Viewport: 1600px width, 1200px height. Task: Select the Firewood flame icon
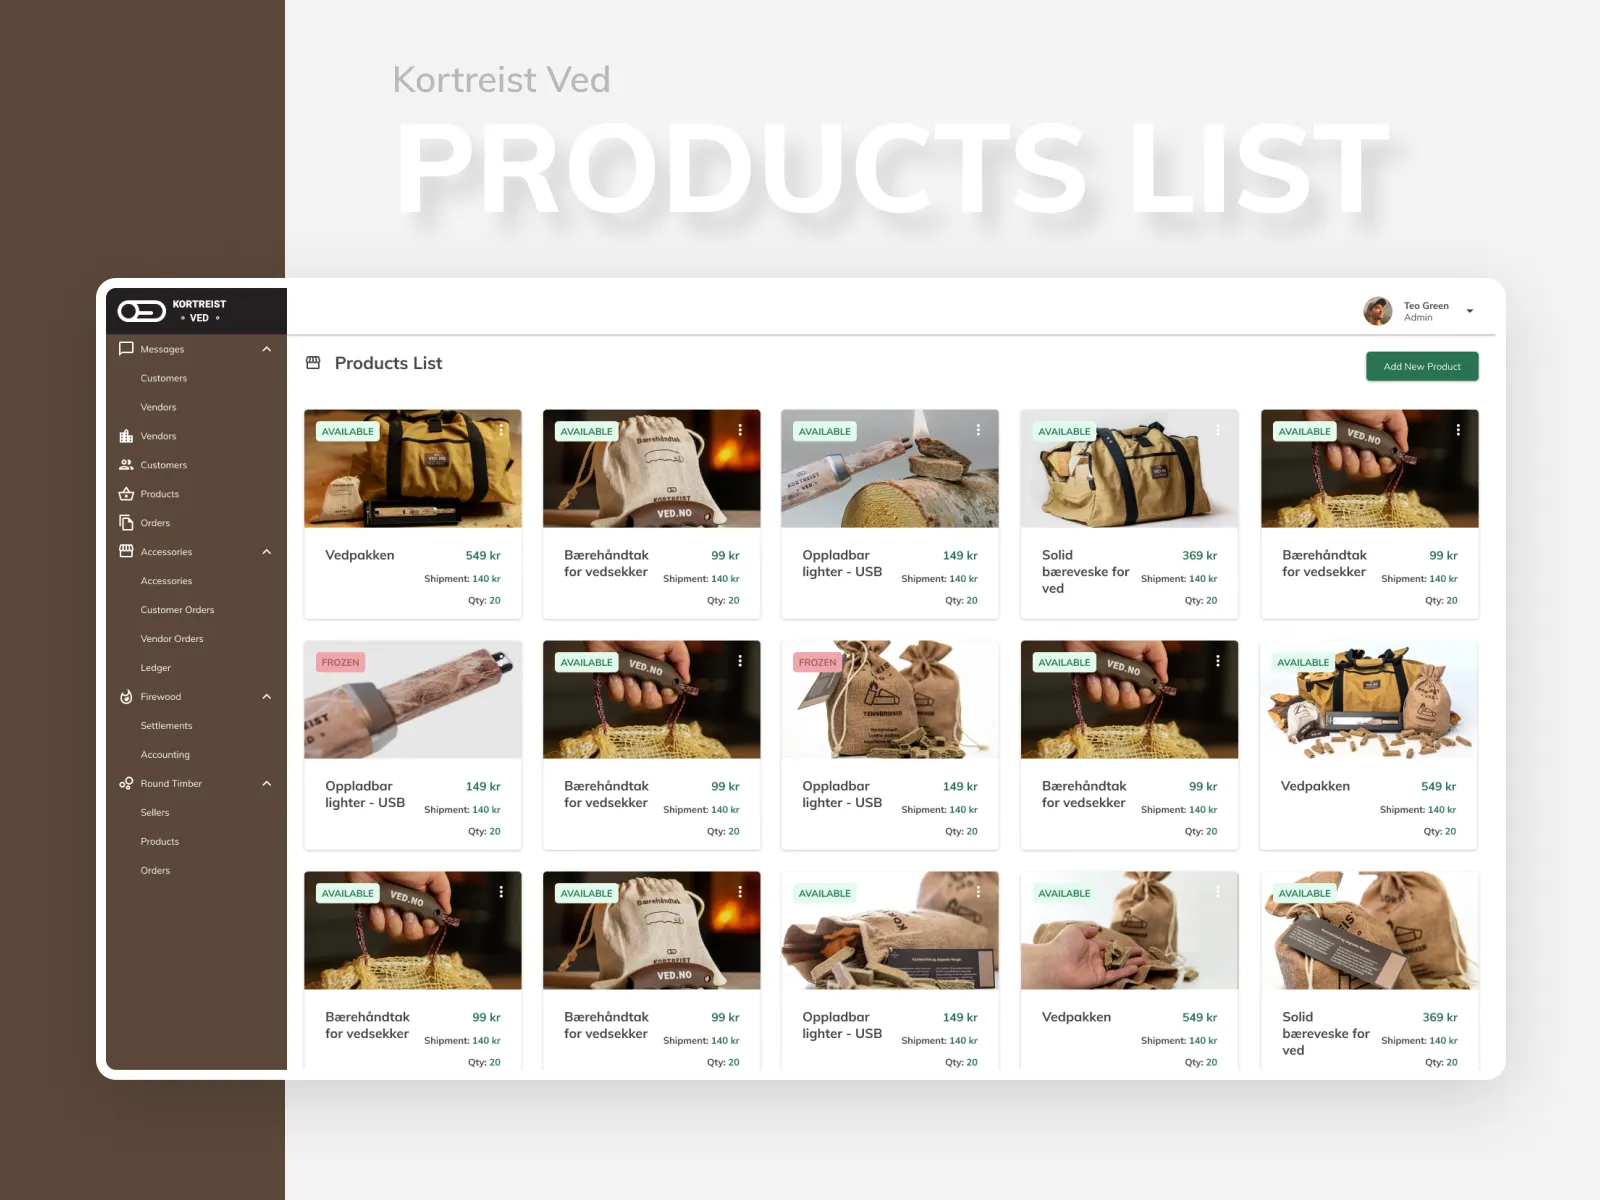[x=126, y=697]
